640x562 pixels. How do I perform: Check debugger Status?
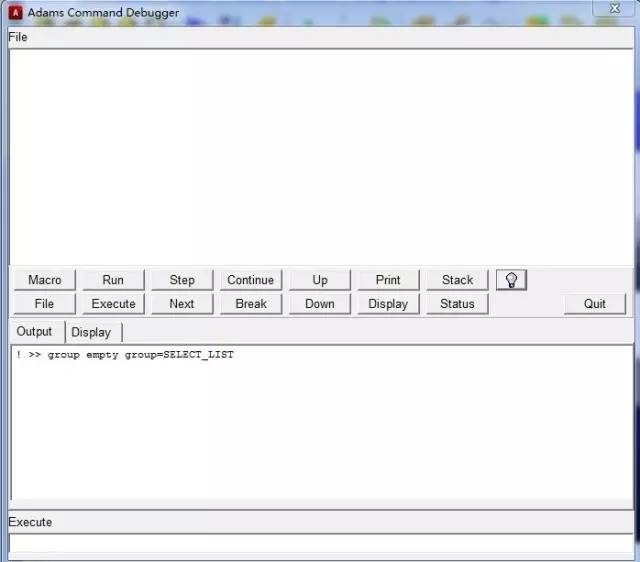point(457,304)
